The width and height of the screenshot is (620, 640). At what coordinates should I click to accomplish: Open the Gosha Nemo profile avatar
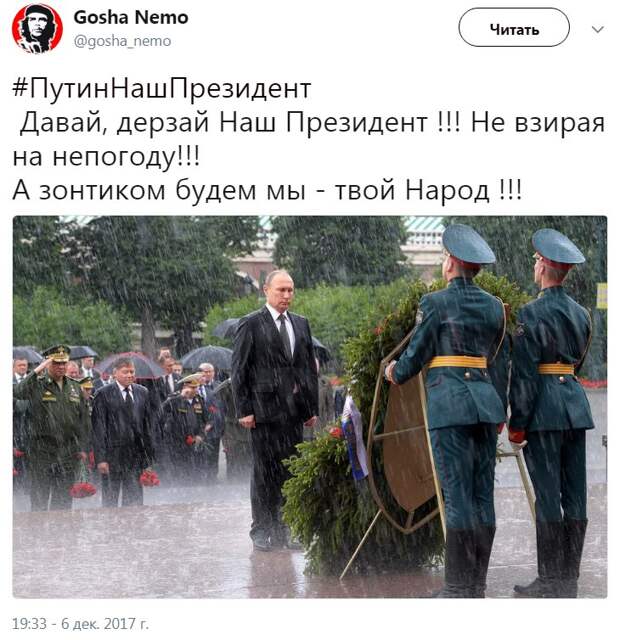point(37,29)
